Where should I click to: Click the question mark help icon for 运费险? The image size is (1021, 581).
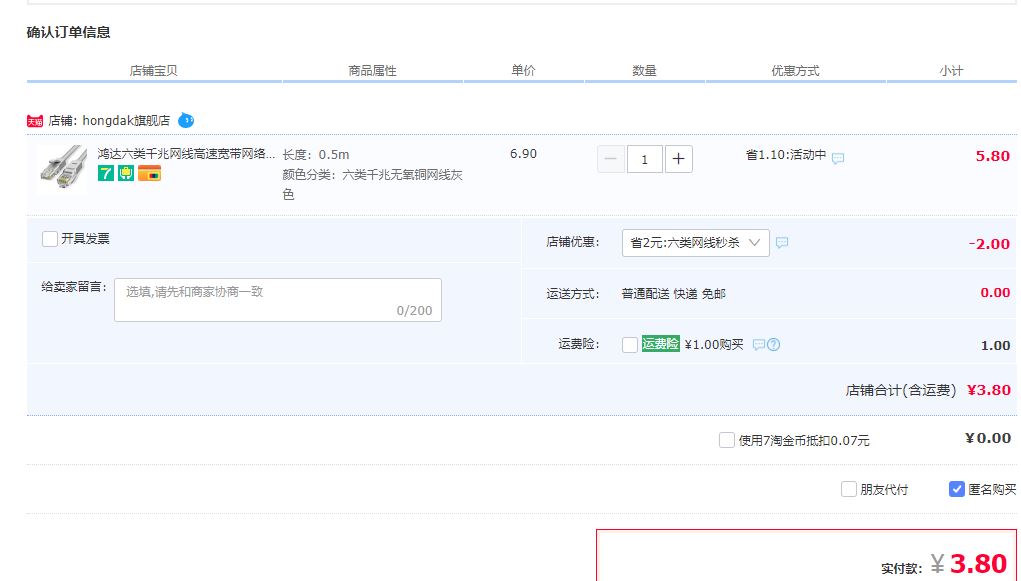(x=774, y=345)
